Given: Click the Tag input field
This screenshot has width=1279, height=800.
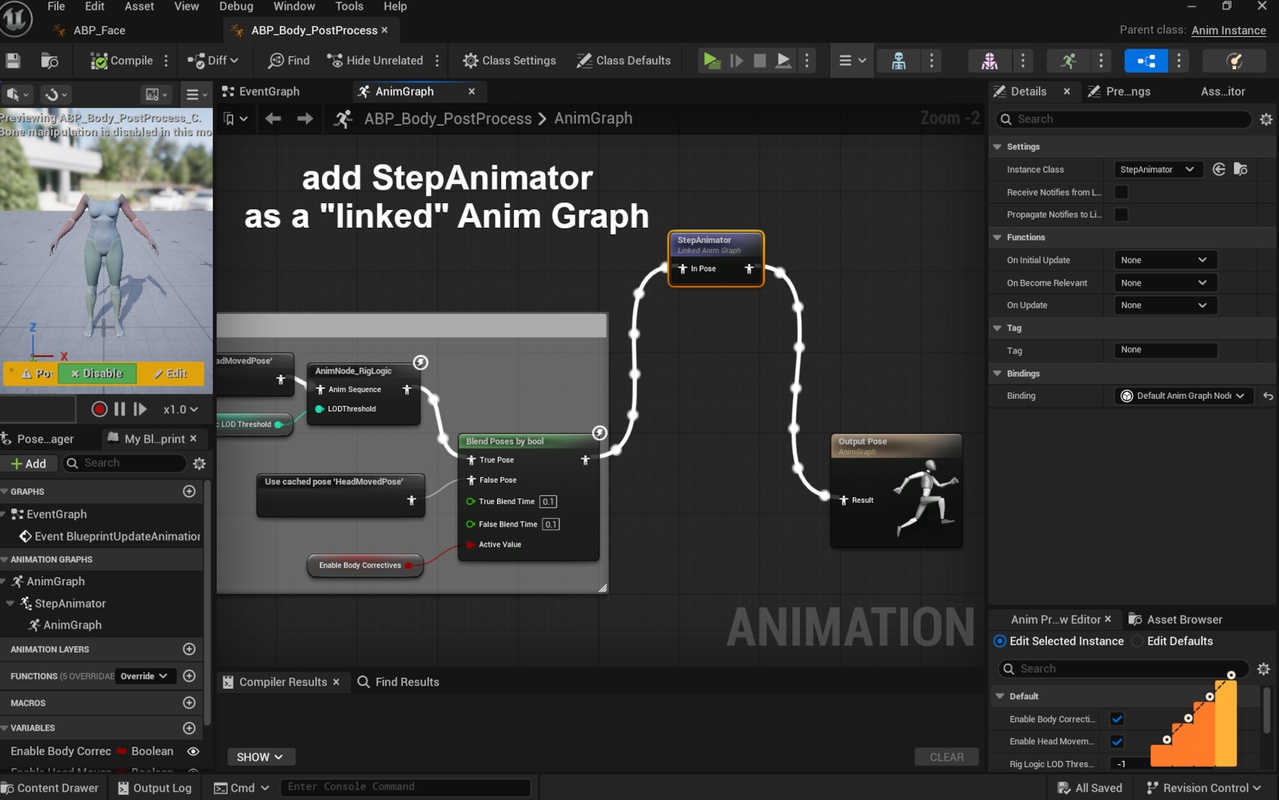Looking at the screenshot, I should point(1166,350).
